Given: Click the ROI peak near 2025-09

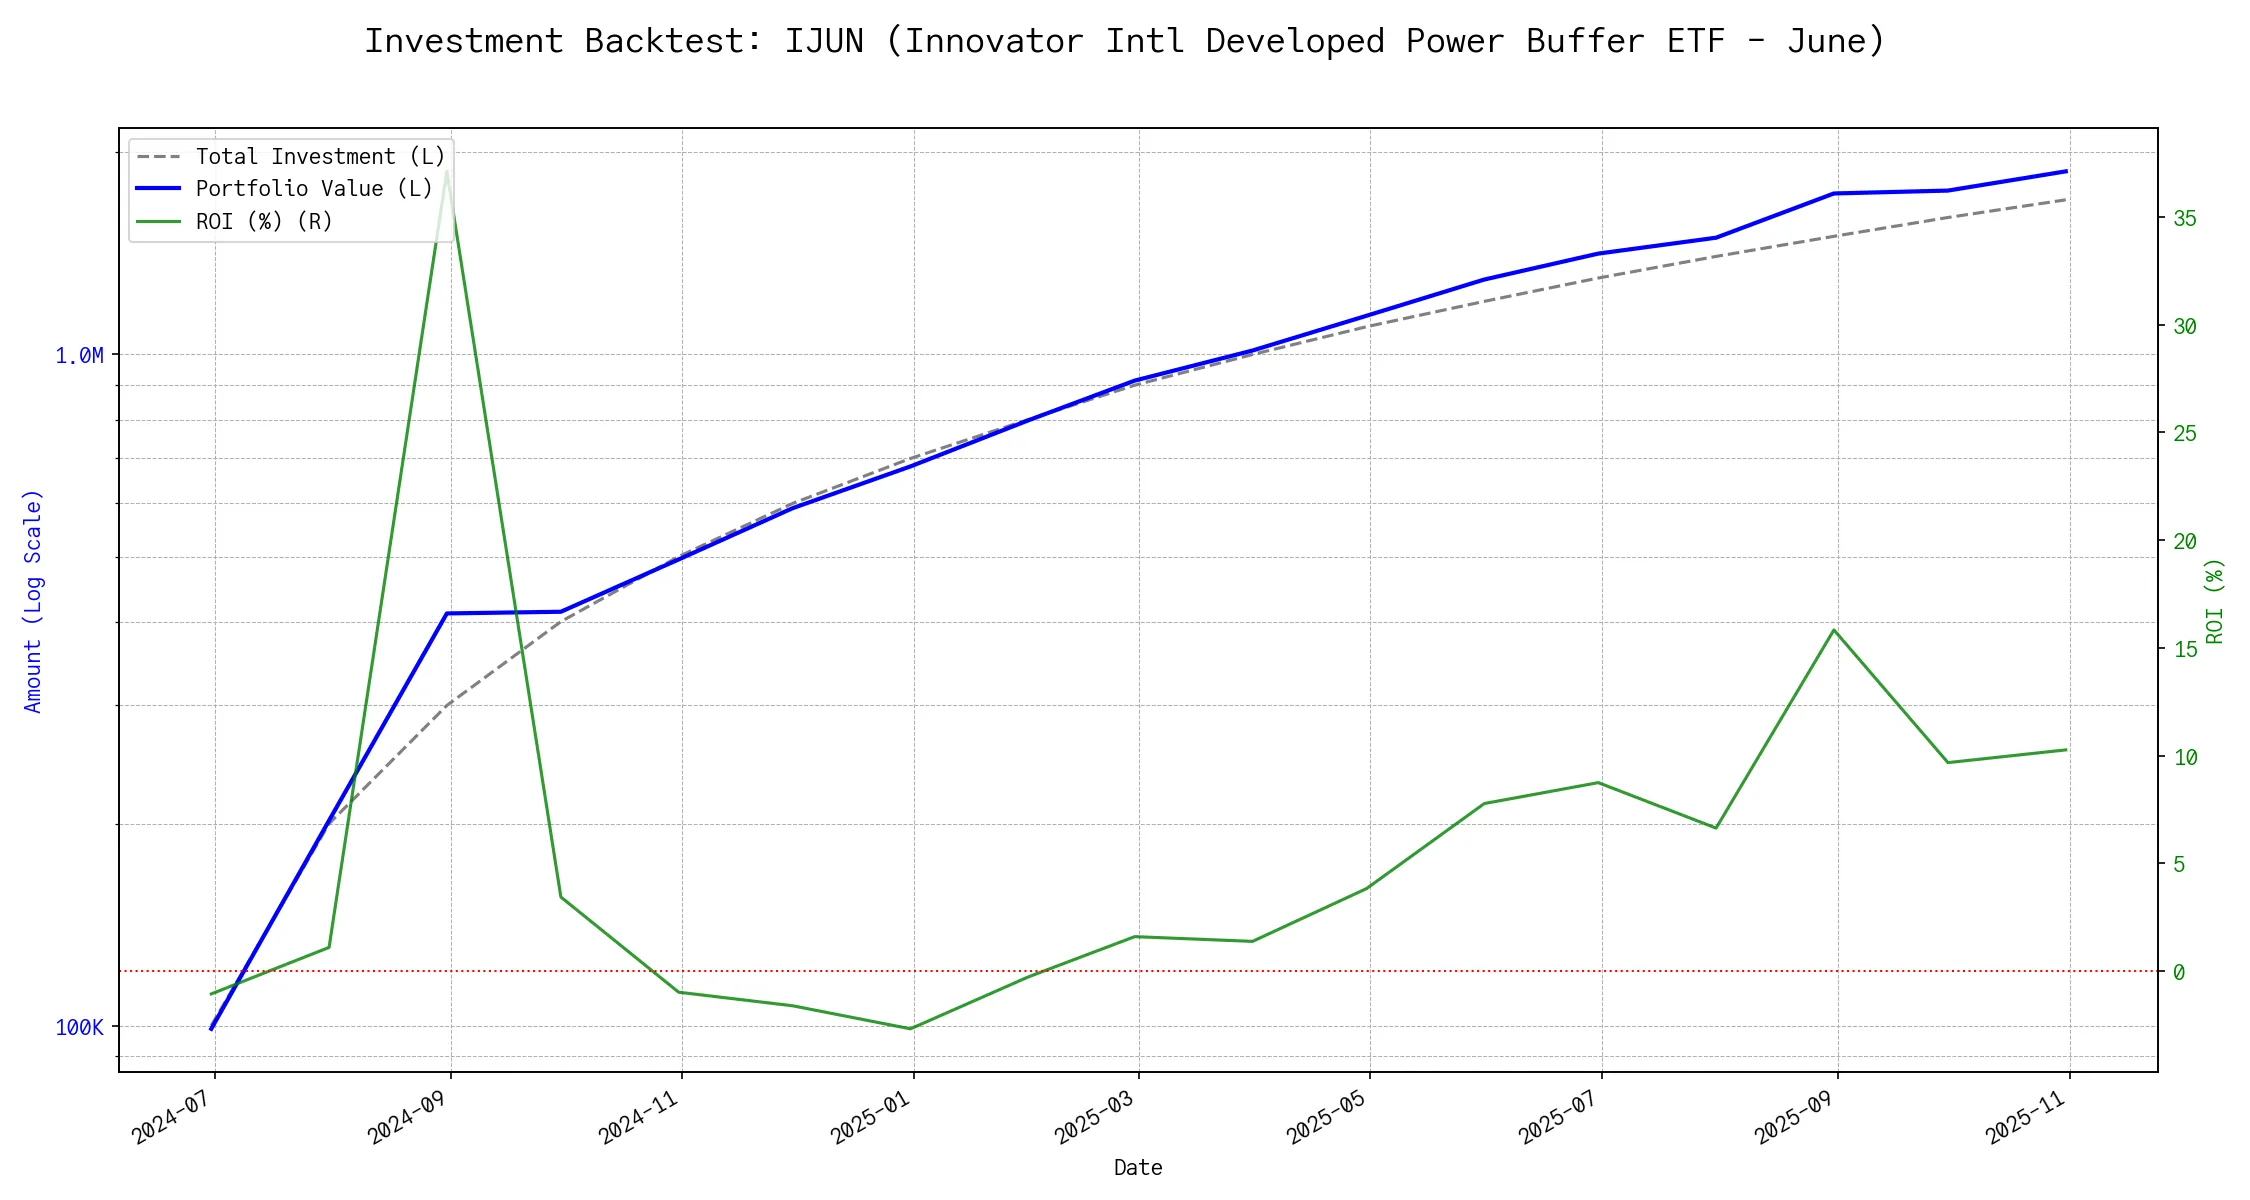Looking at the screenshot, I should click(x=1833, y=630).
